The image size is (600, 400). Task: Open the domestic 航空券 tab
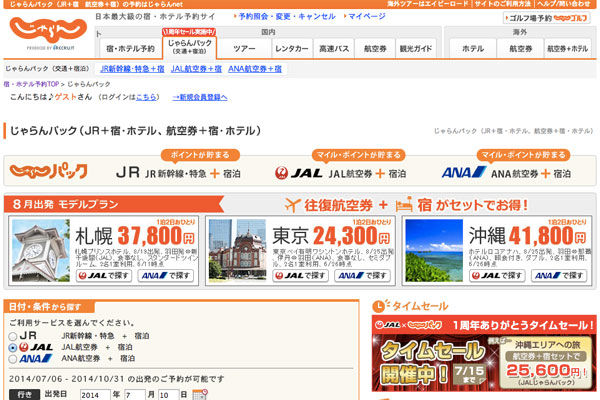coord(375,49)
